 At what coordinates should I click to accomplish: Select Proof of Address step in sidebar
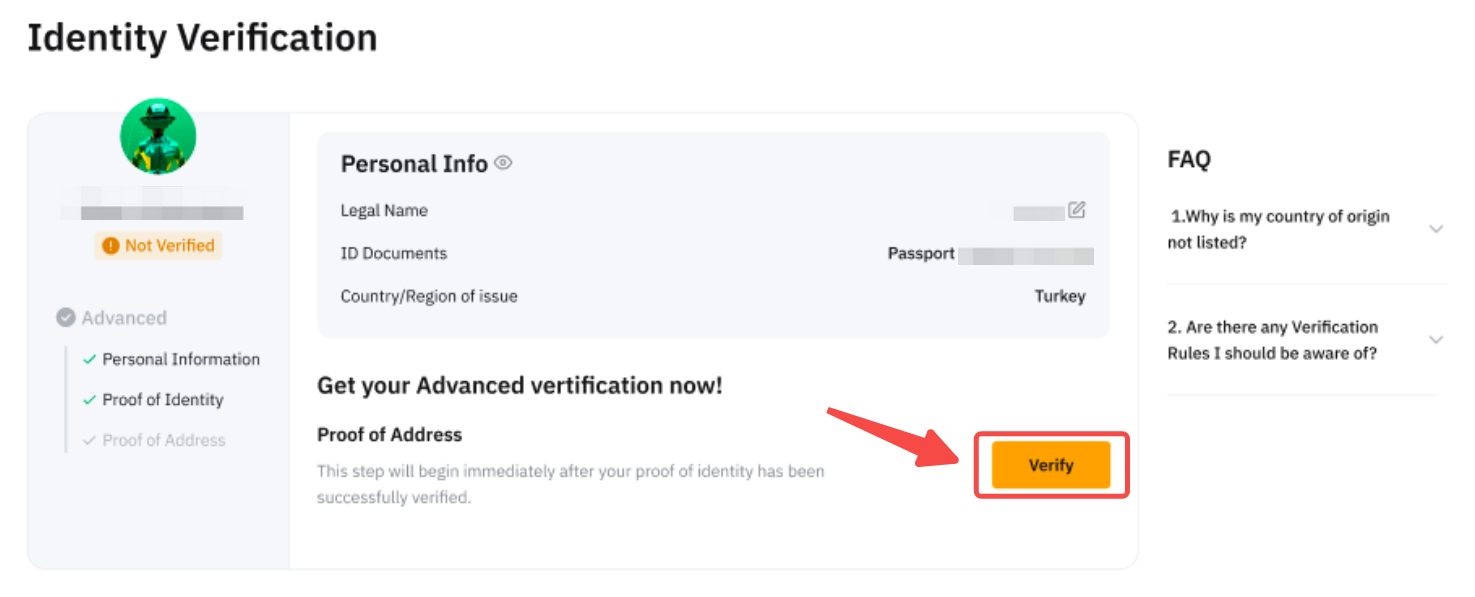(164, 440)
